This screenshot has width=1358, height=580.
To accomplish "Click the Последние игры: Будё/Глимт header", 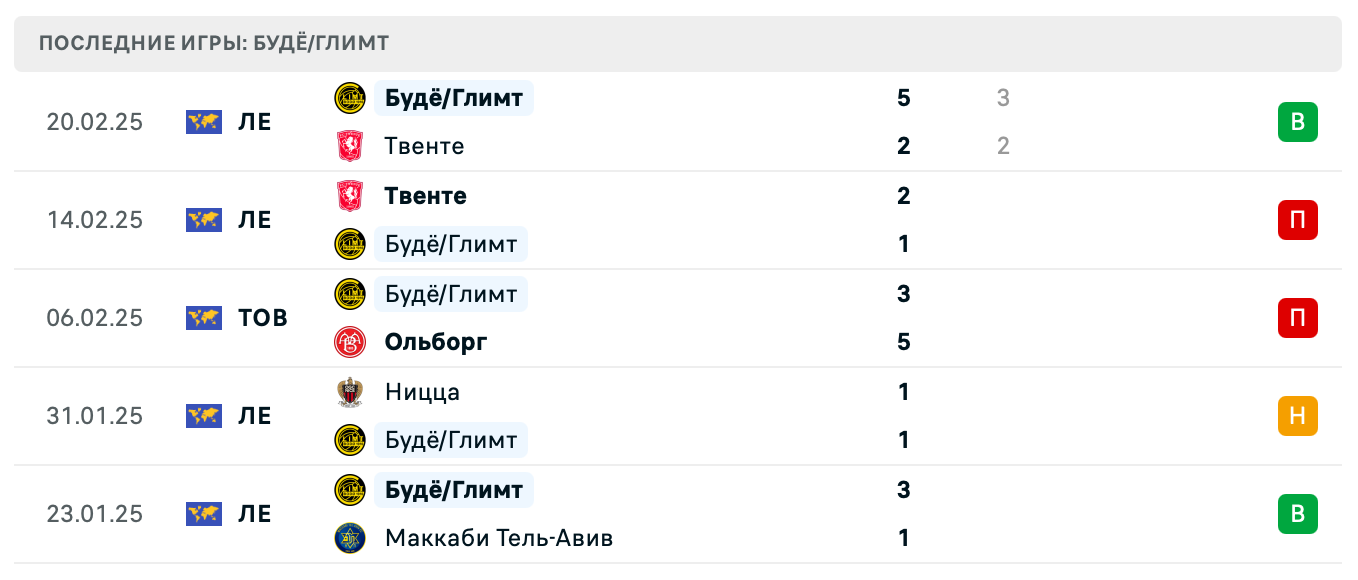I will click(x=214, y=43).
